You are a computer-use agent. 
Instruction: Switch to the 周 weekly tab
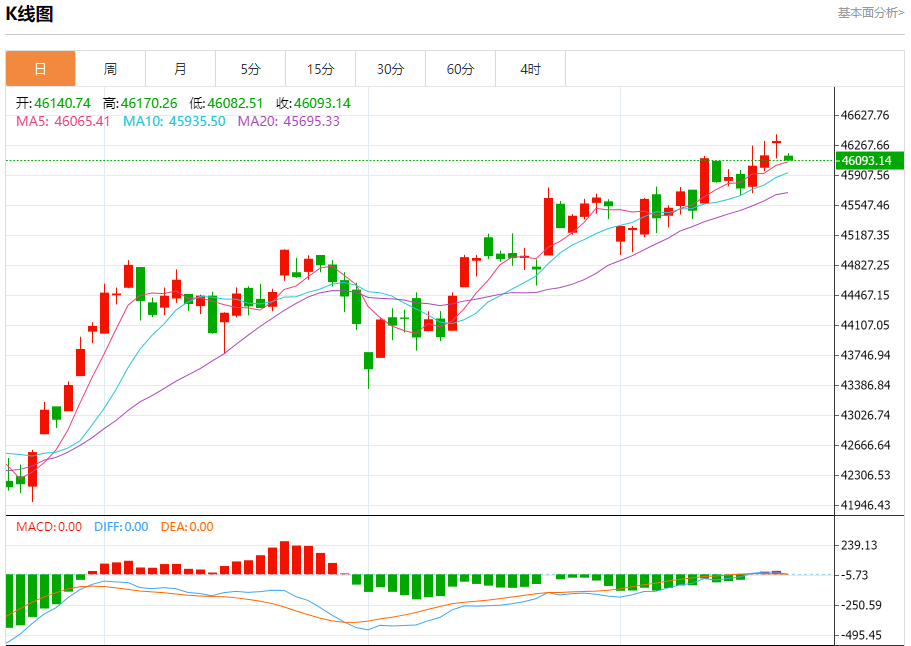[x=110, y=69]
